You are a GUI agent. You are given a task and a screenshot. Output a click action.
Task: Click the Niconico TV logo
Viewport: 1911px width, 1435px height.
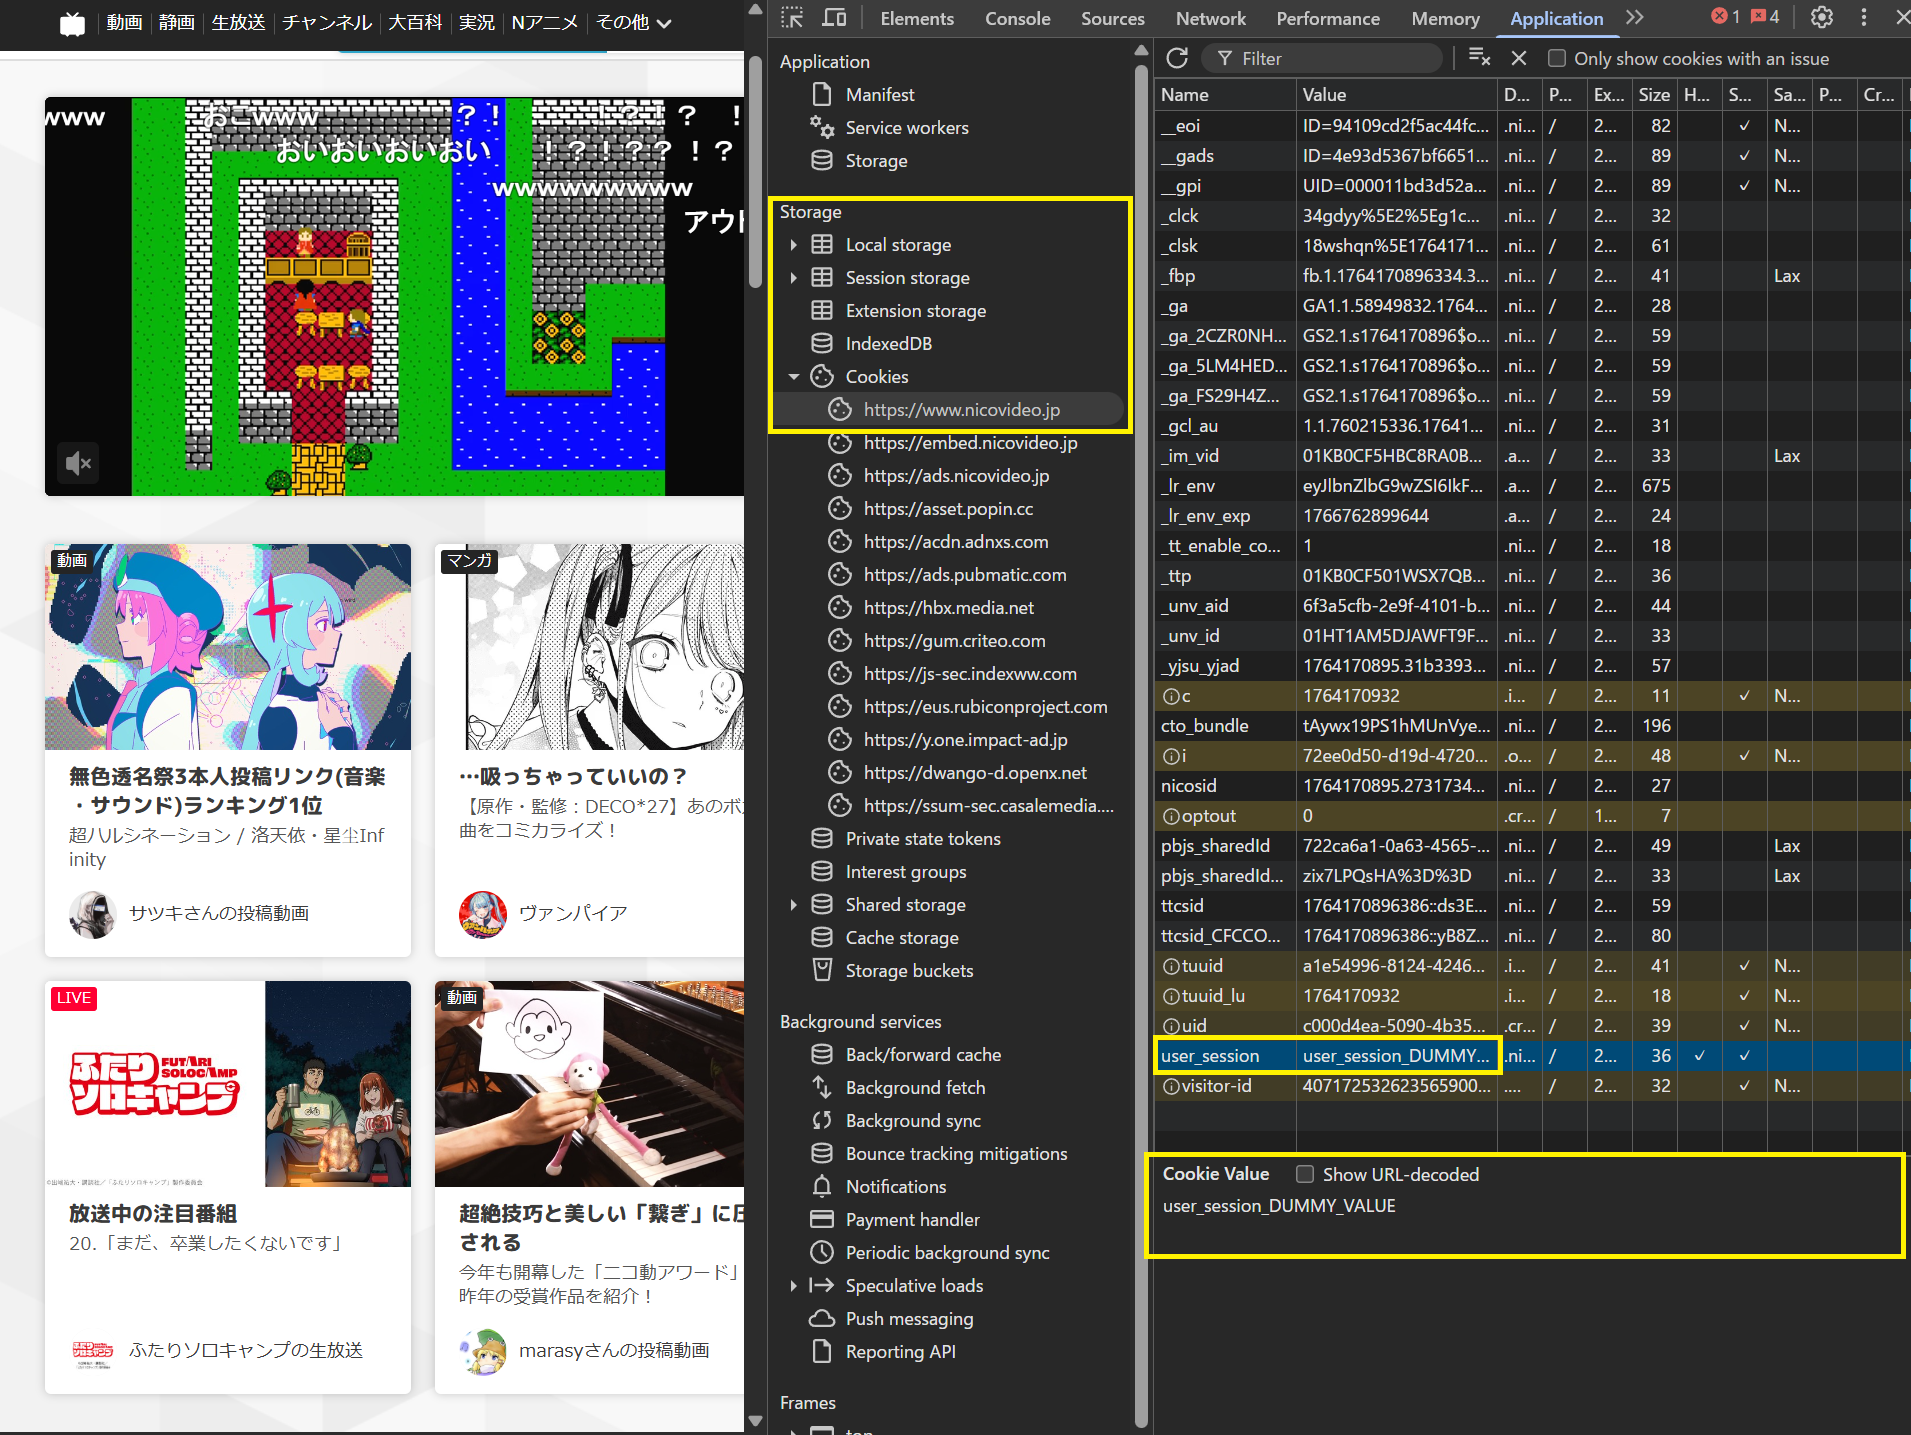(71, 23)
